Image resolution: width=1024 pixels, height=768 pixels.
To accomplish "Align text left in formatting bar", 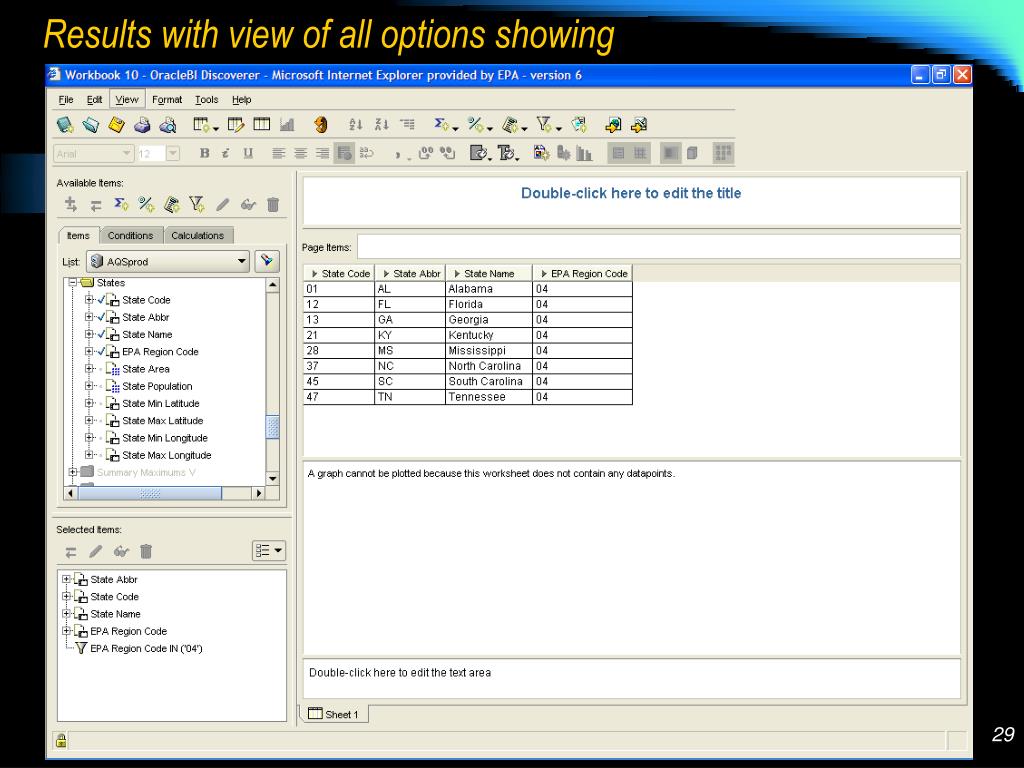I will 278,153.
